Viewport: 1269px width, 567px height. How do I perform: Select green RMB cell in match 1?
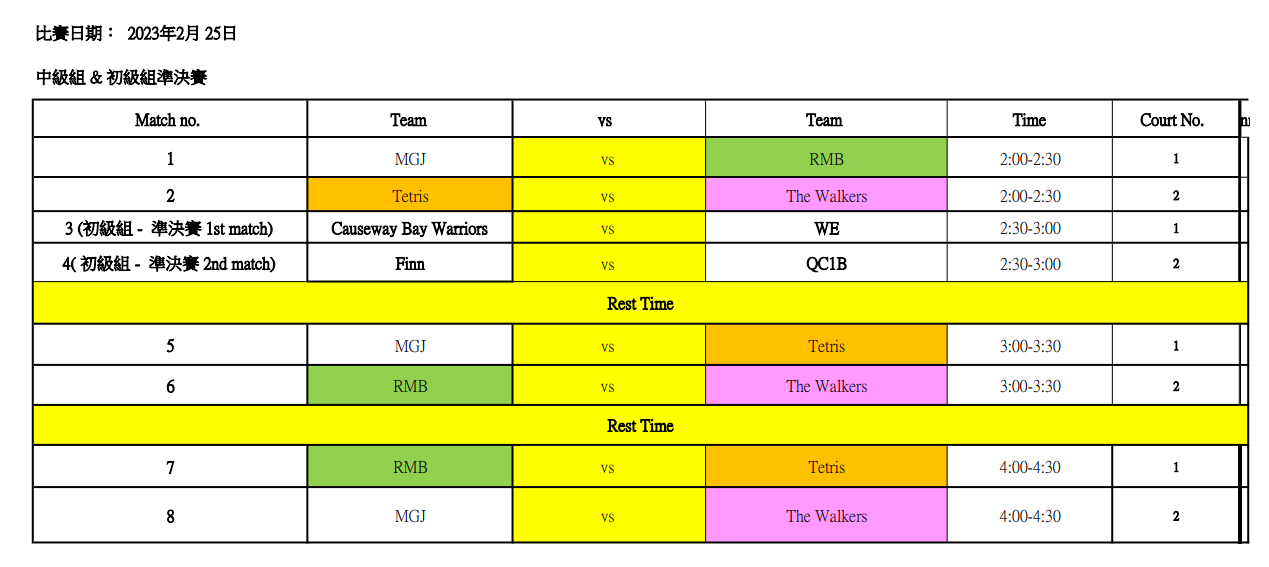point(826,158)
